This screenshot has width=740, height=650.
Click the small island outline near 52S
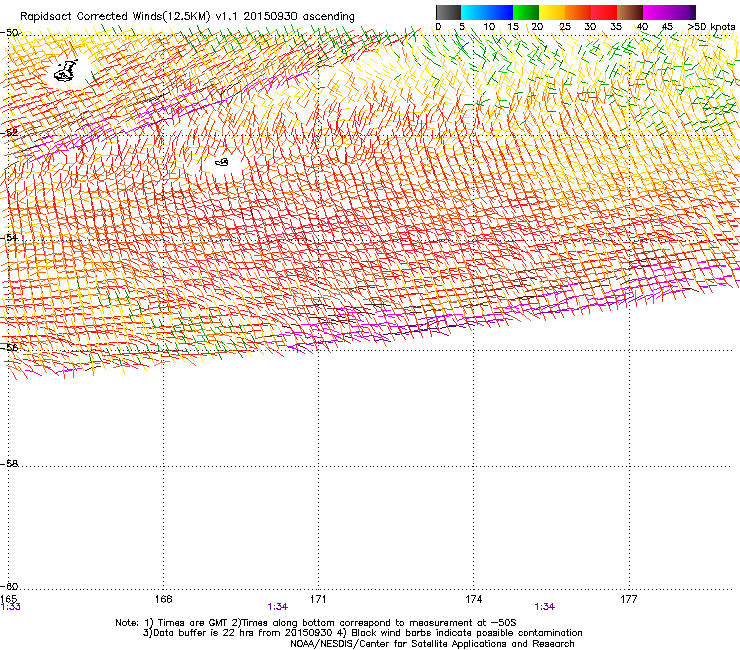point(222,162)
